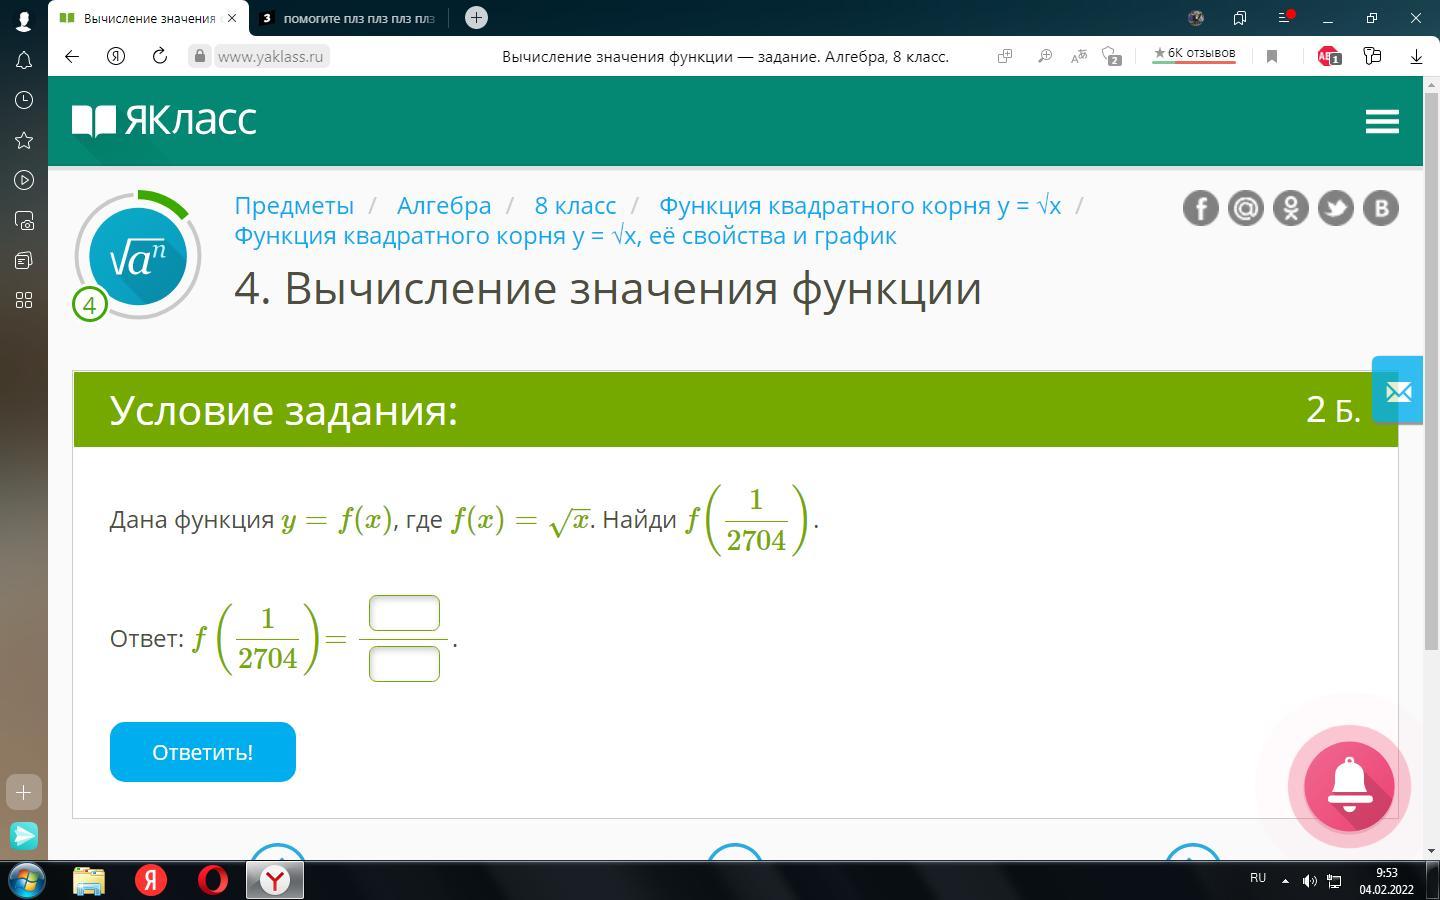Screen dimensions: 1440x900
Task: Open the hamburger menu on YaKlass header
Action: click(x=1381, y=122)
